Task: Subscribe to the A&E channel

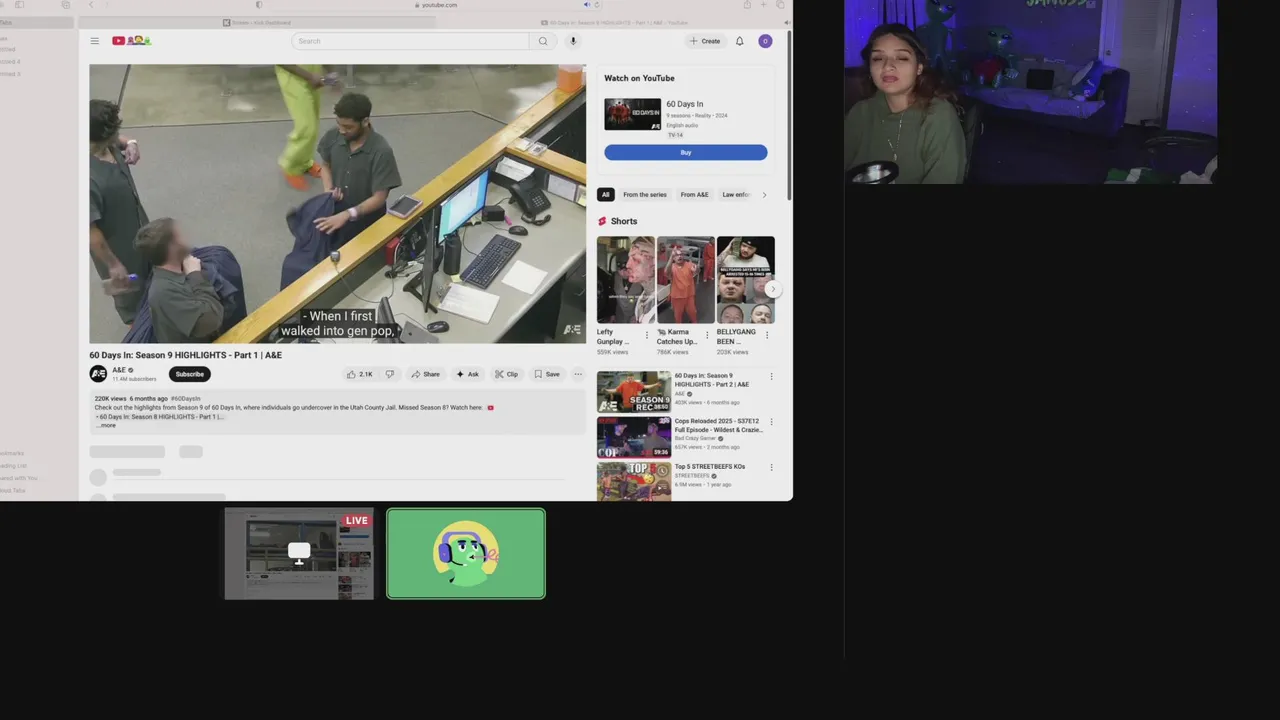Action: (189, 374)
